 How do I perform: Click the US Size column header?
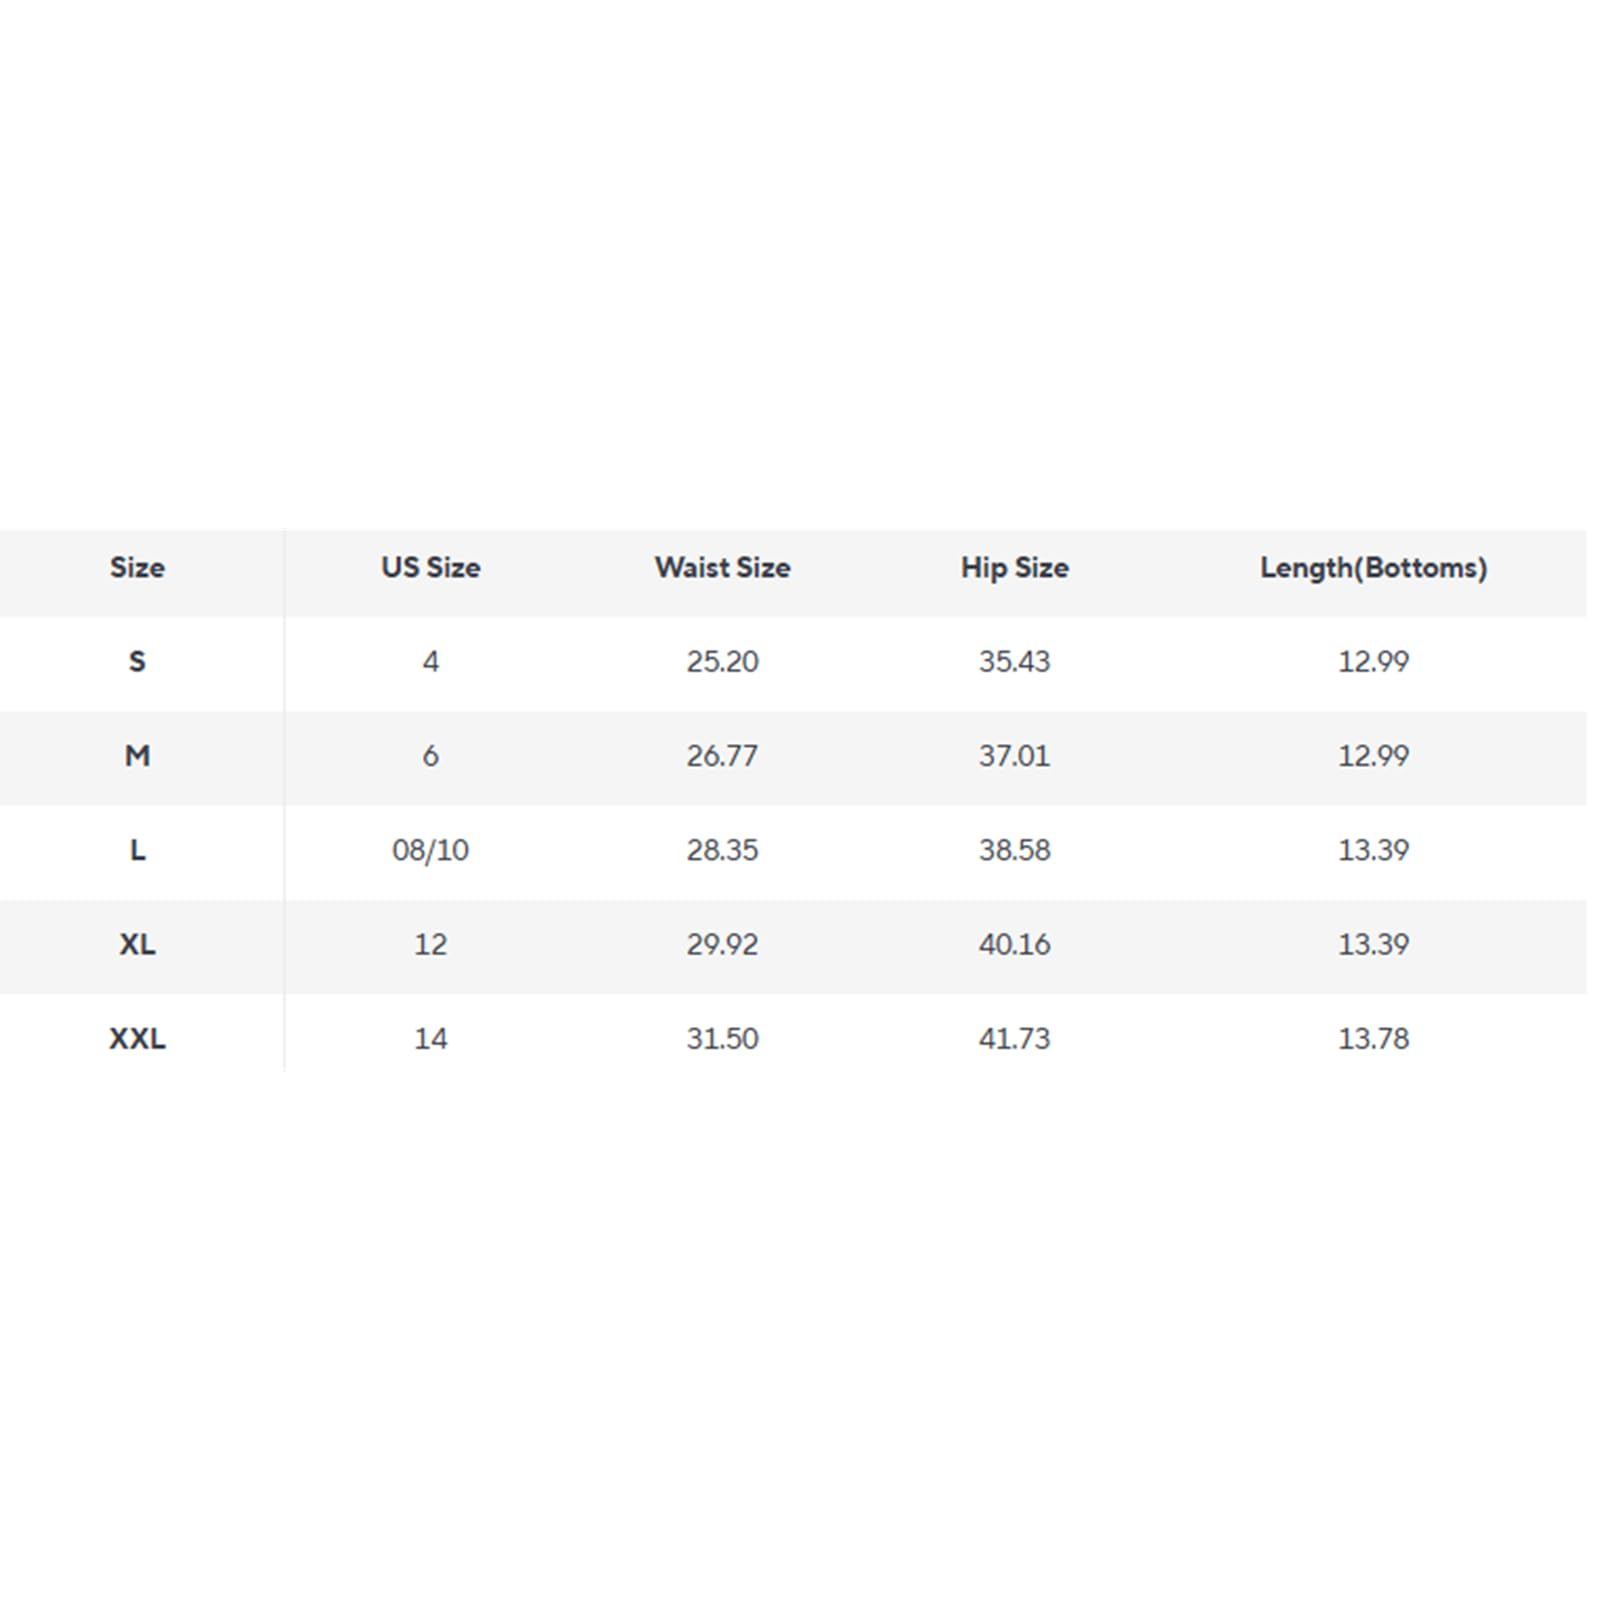430,568
